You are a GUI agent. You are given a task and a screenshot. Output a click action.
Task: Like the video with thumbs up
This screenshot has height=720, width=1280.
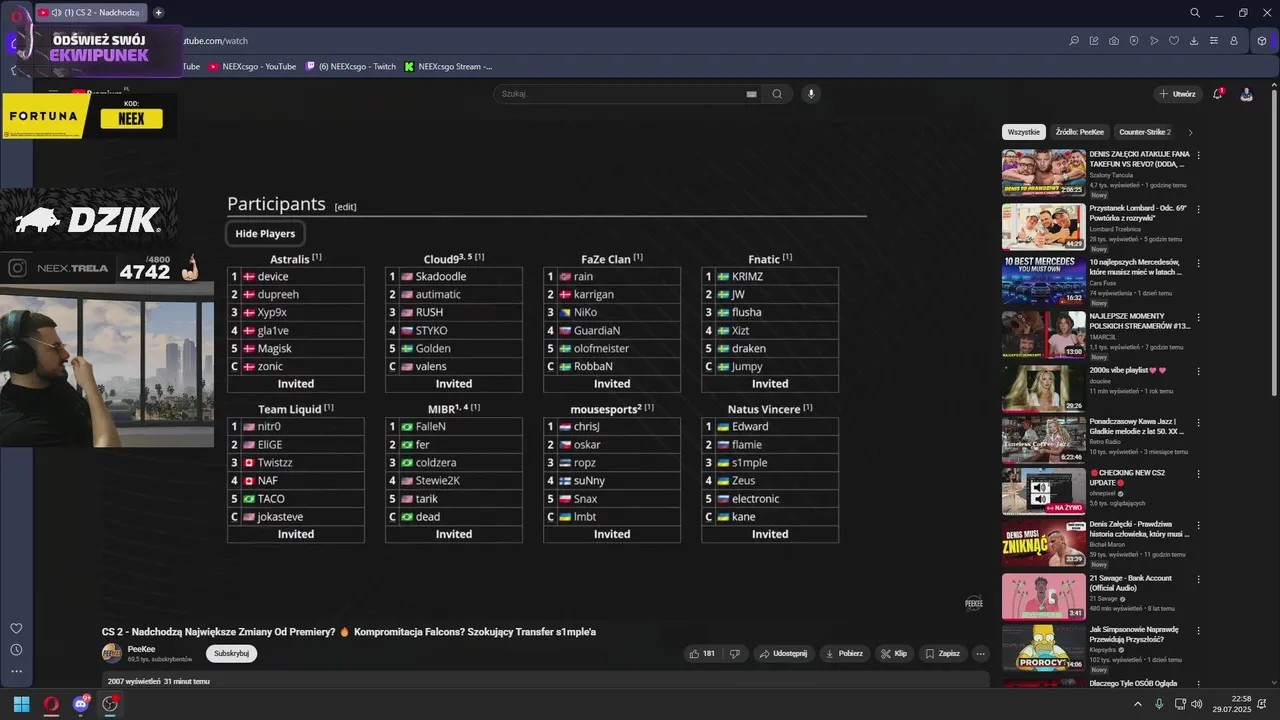pyautogui.click(x=701, y=654)
